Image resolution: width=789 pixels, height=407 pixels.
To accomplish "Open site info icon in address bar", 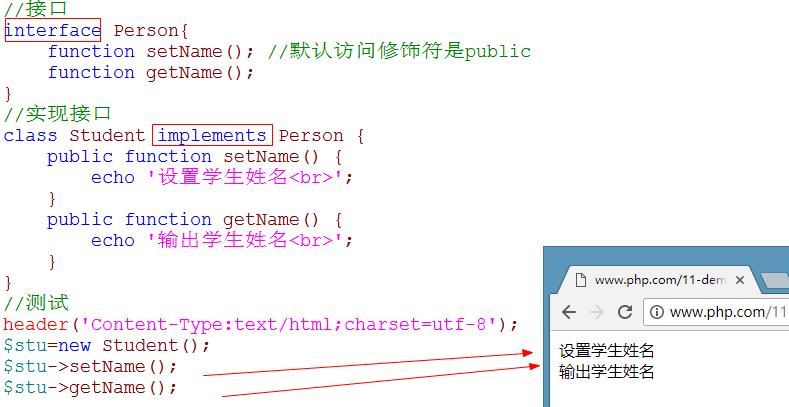I will (659, 312).
